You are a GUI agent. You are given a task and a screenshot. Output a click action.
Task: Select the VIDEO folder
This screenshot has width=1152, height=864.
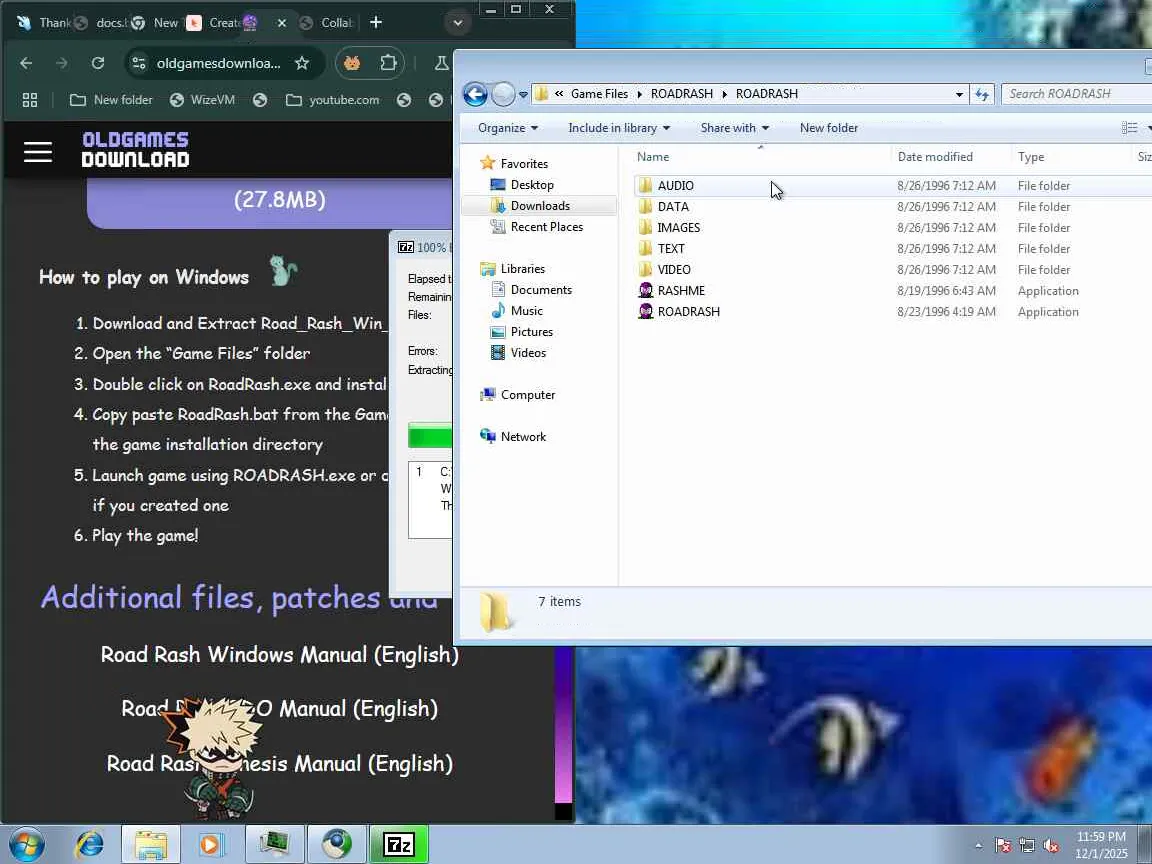click(x=674, y=270)
